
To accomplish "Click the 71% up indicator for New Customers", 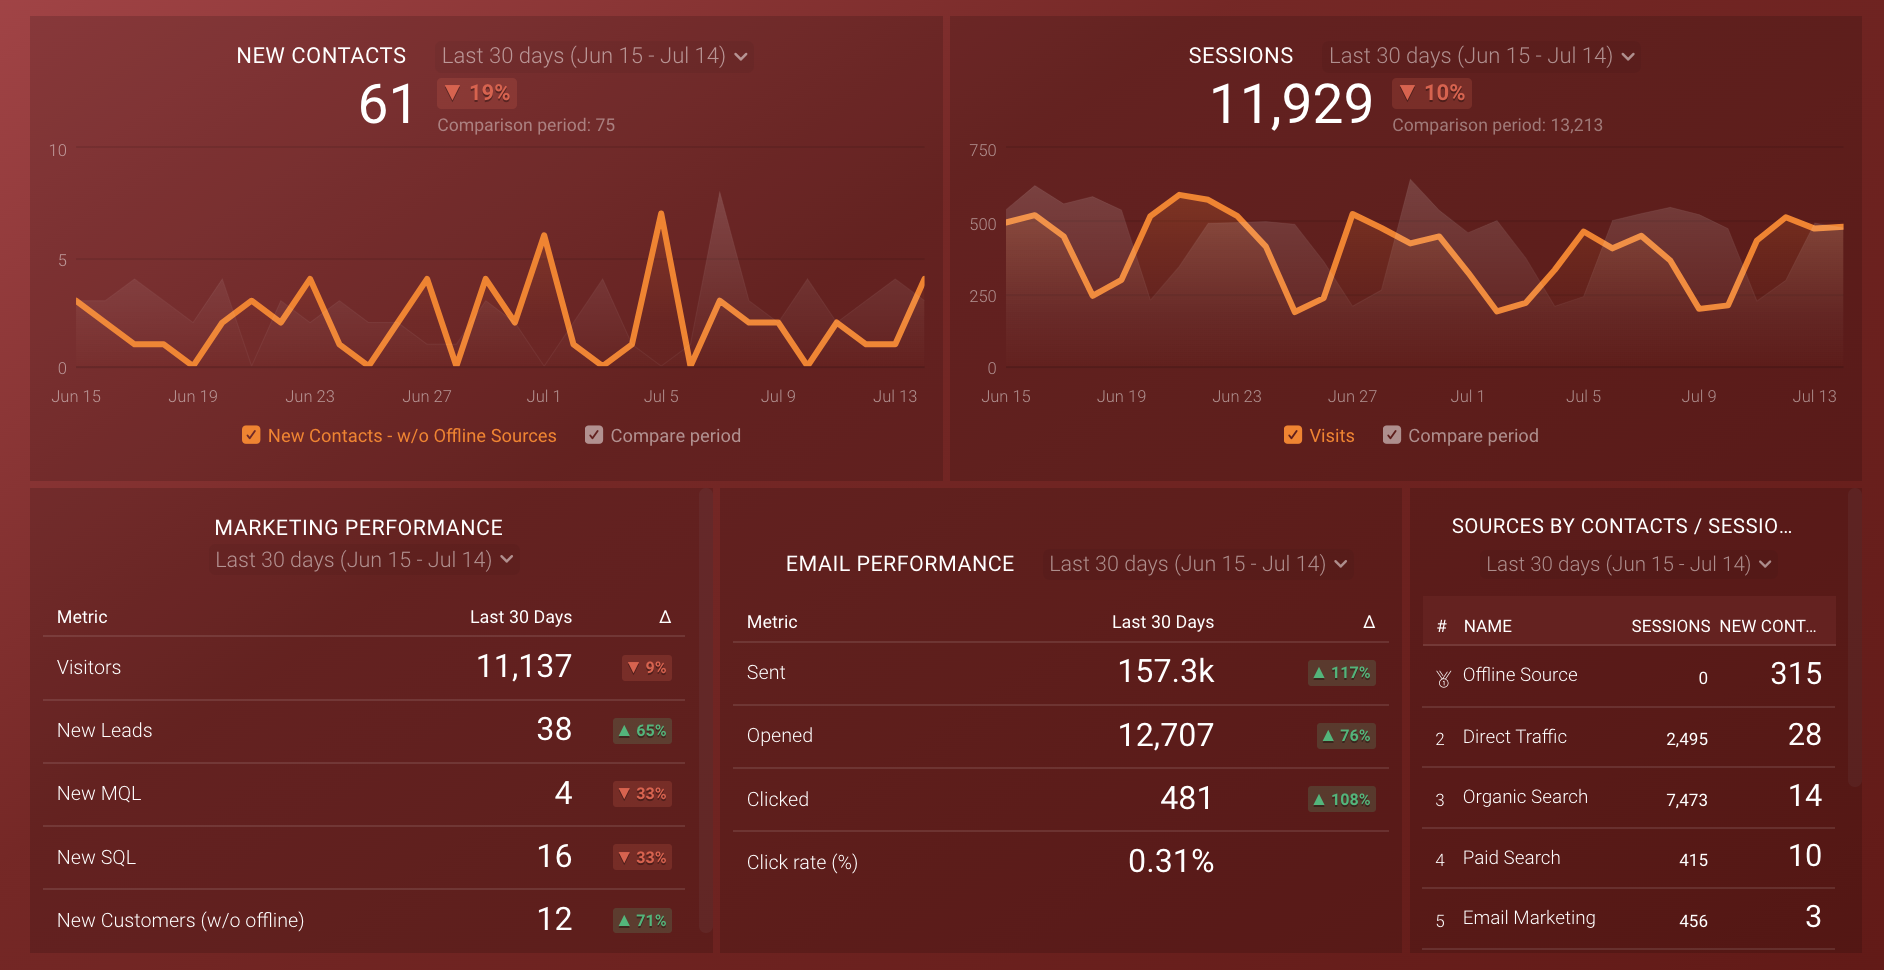I will tap(642, 921).
